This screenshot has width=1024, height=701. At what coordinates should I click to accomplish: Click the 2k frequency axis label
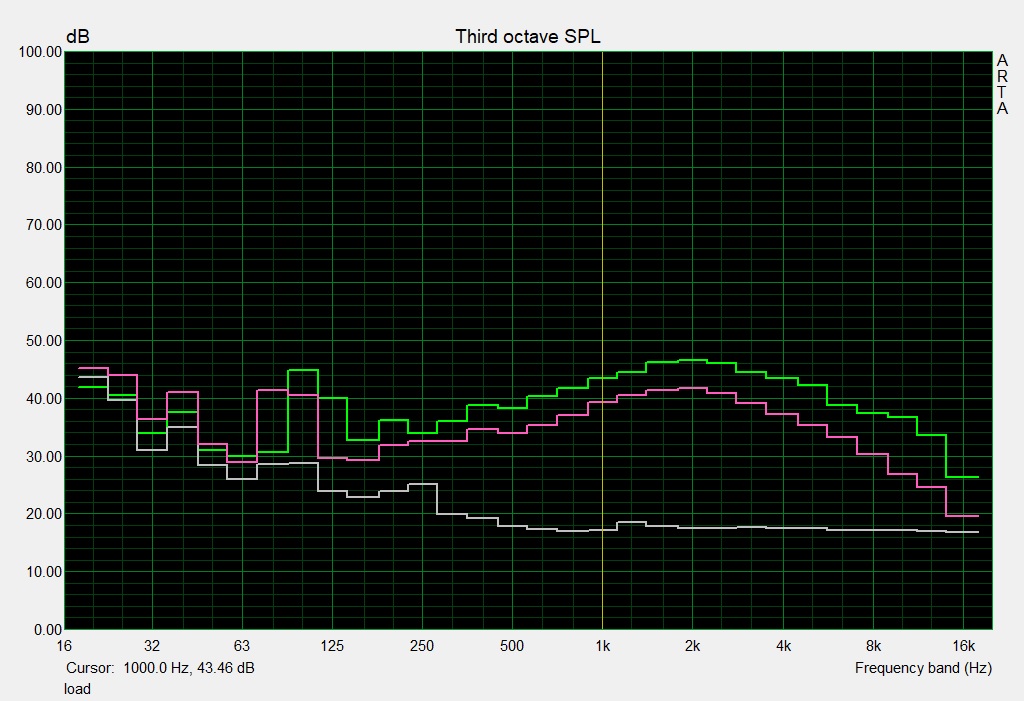tap(692, 646)
